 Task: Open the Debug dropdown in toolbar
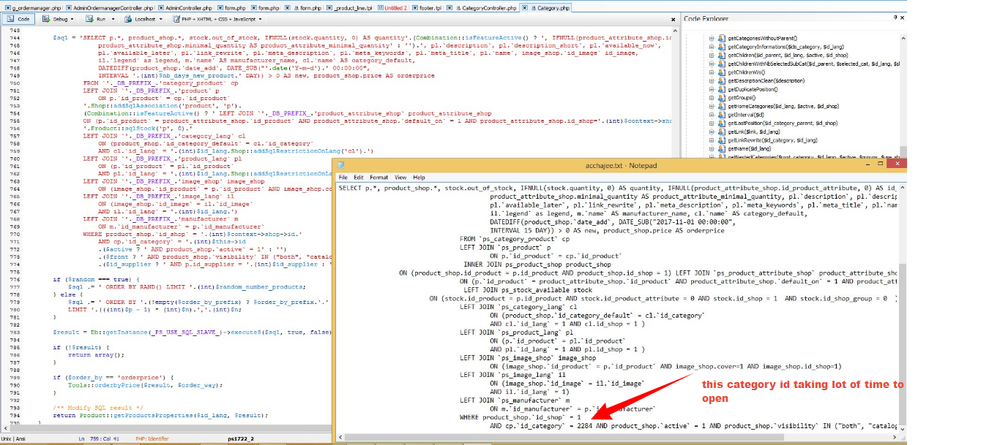59,19
